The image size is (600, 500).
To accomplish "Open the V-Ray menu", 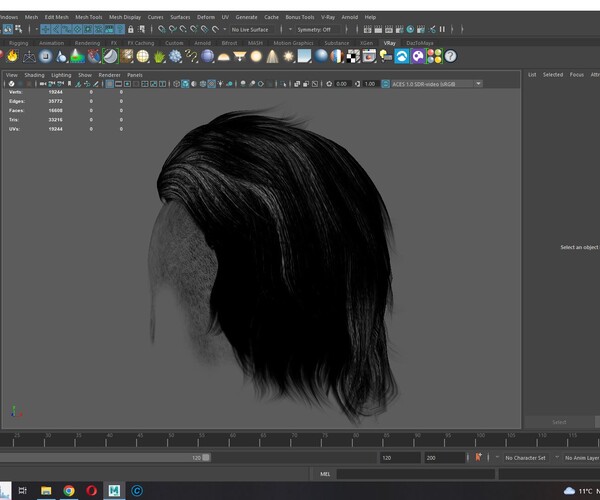I will (328, 17).
